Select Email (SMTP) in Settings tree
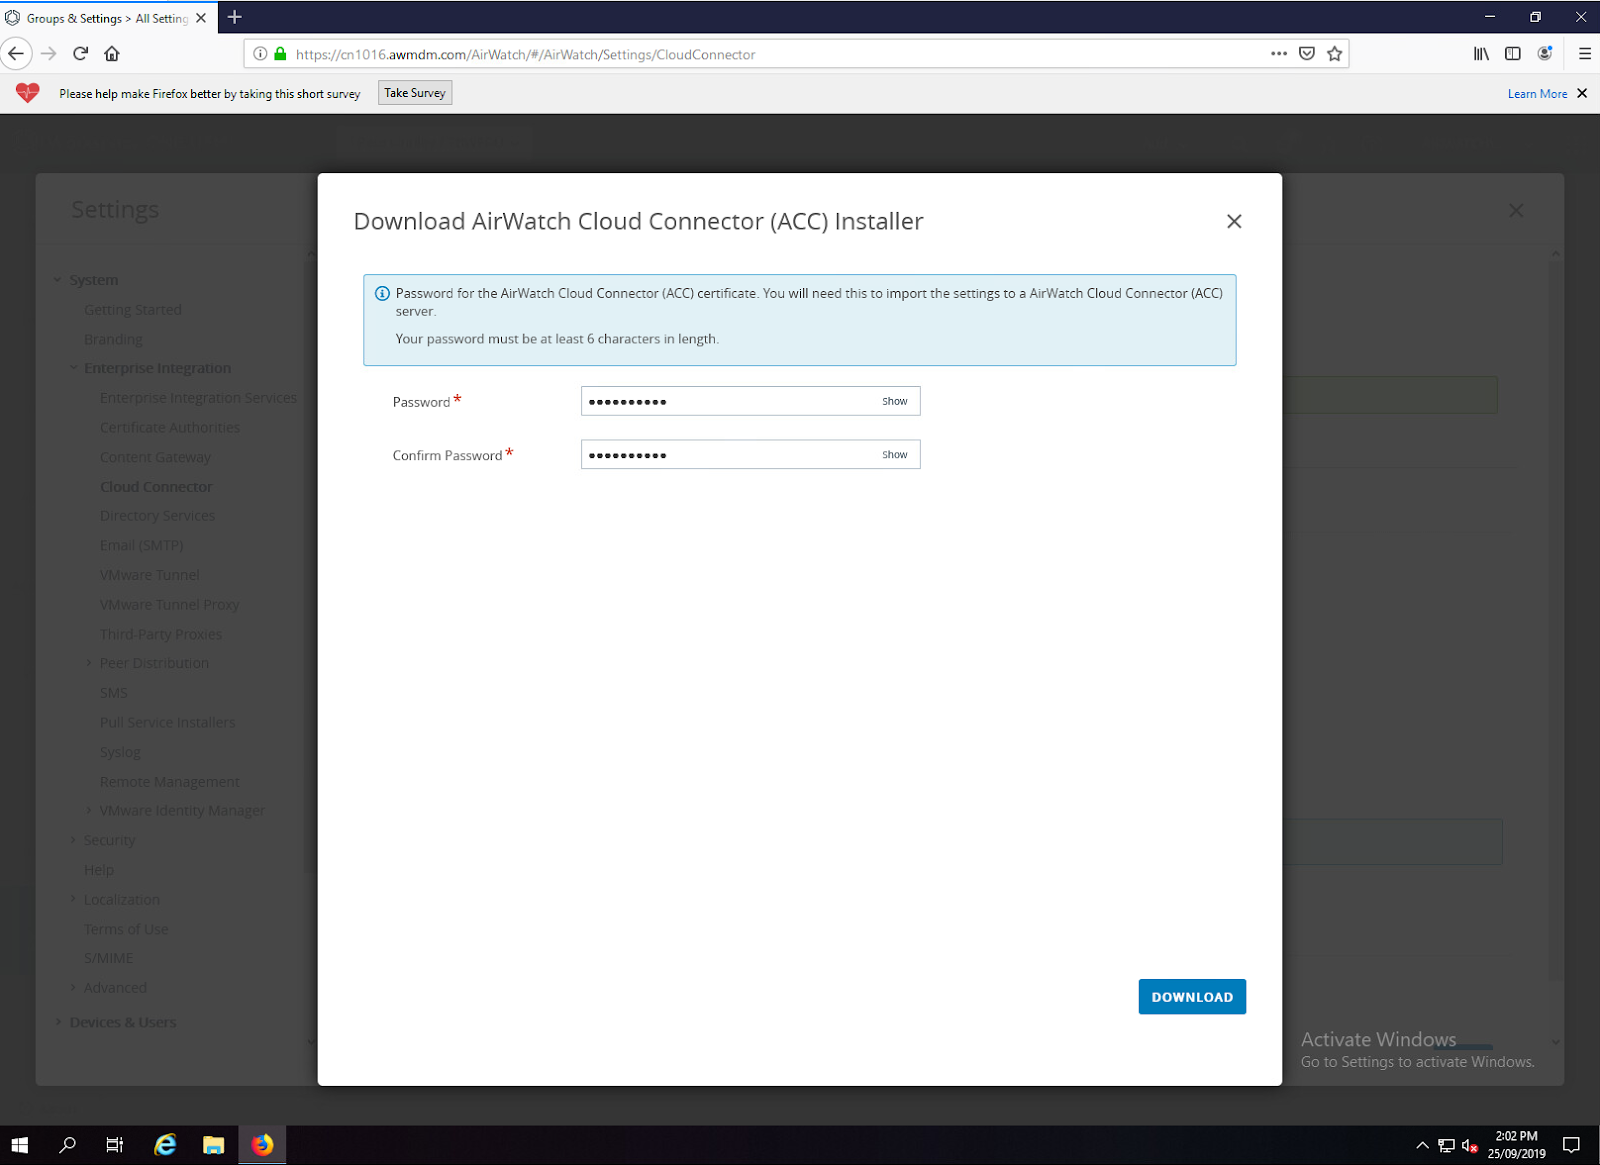This screenshot has height=1165, width=1600. [x=141, y=546]
